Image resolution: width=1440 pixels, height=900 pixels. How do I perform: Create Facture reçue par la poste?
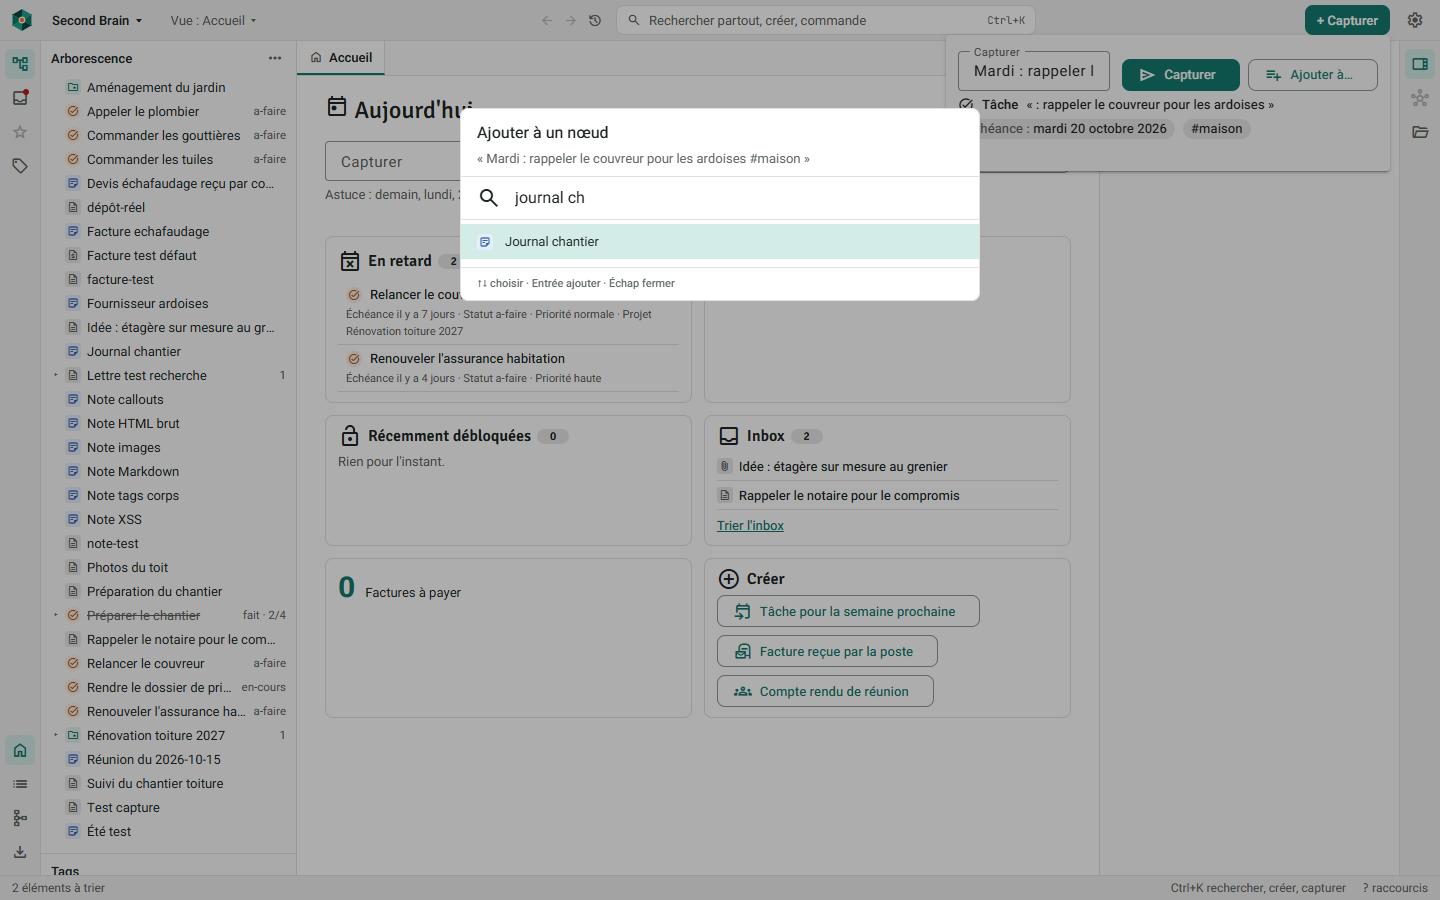827,651
